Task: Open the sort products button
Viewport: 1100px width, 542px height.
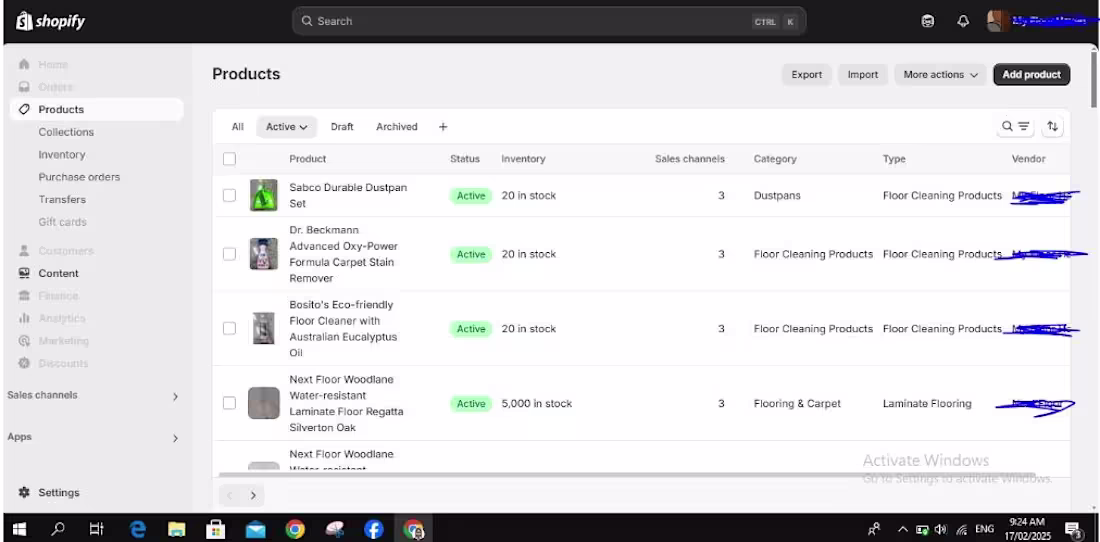Action: (x=1052, y=126)
